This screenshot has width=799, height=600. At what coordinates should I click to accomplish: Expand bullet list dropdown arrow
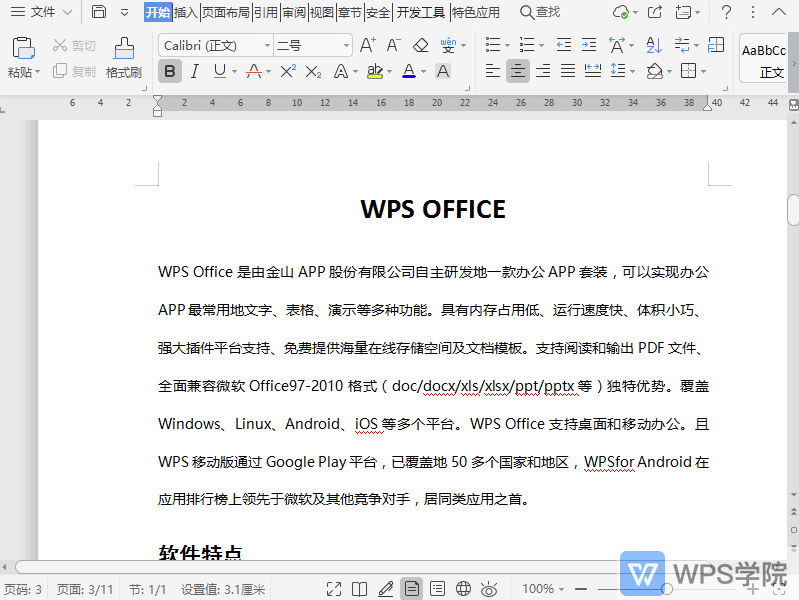coord(508,46)
